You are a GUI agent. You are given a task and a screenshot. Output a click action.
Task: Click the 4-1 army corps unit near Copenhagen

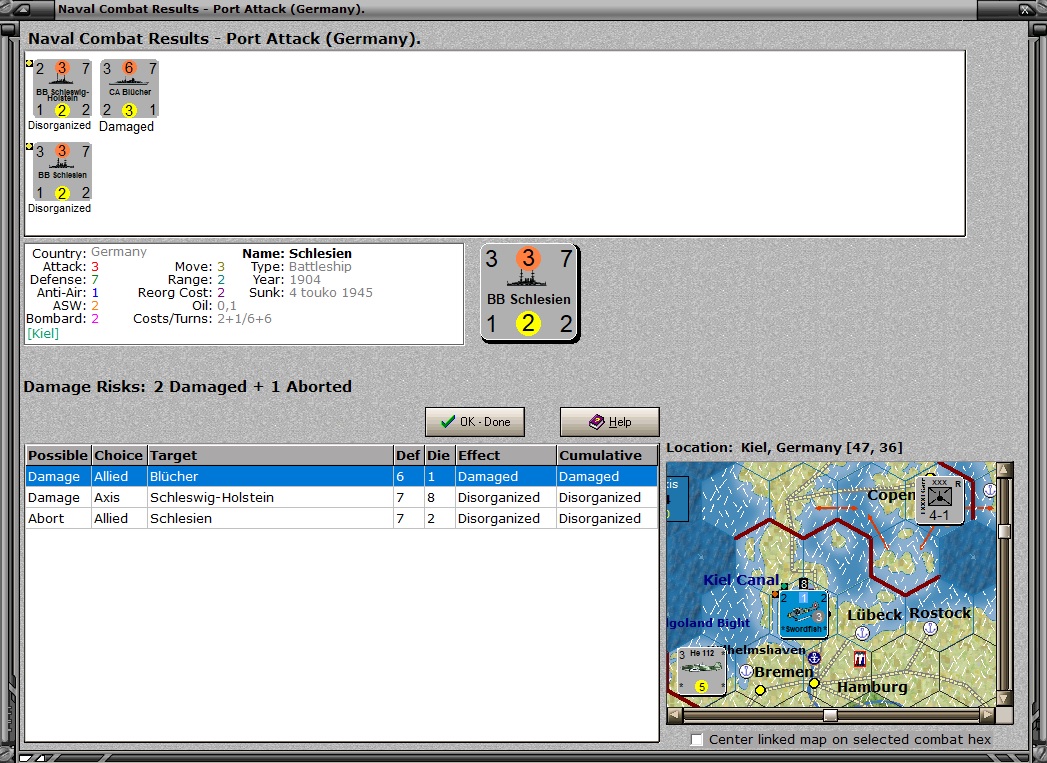(939, 499)
